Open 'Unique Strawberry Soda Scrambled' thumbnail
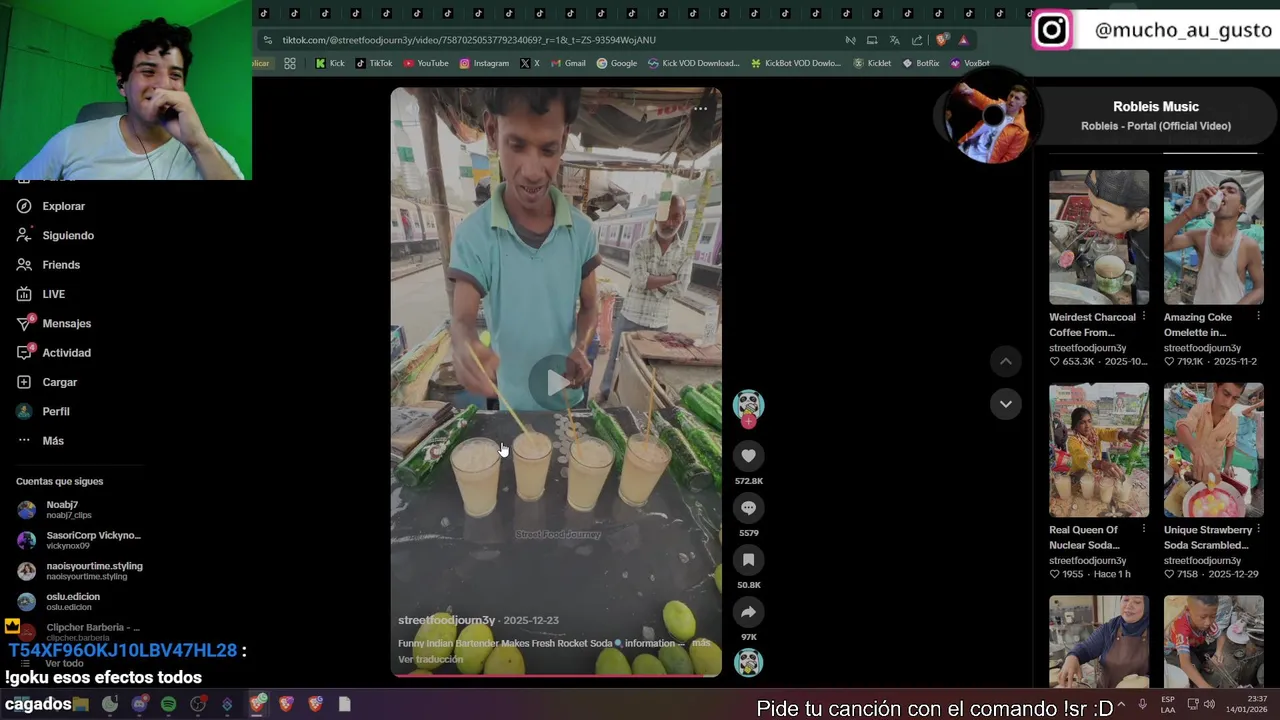 pyautogui.click(x=1213, y=450)
